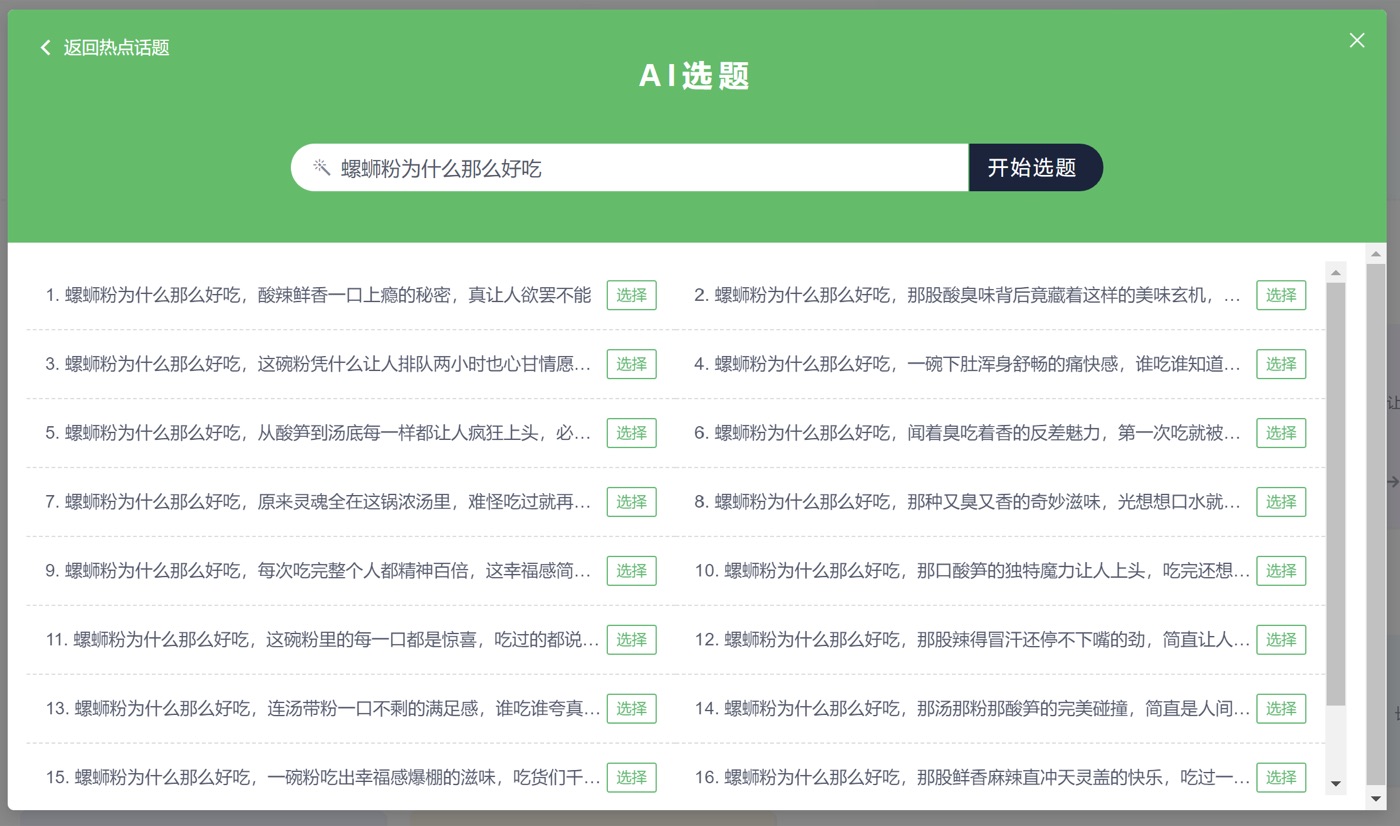Click the outer dialog scrollbar up arrow
This screenshot has width=1400, height=826.
point(1376,254)
